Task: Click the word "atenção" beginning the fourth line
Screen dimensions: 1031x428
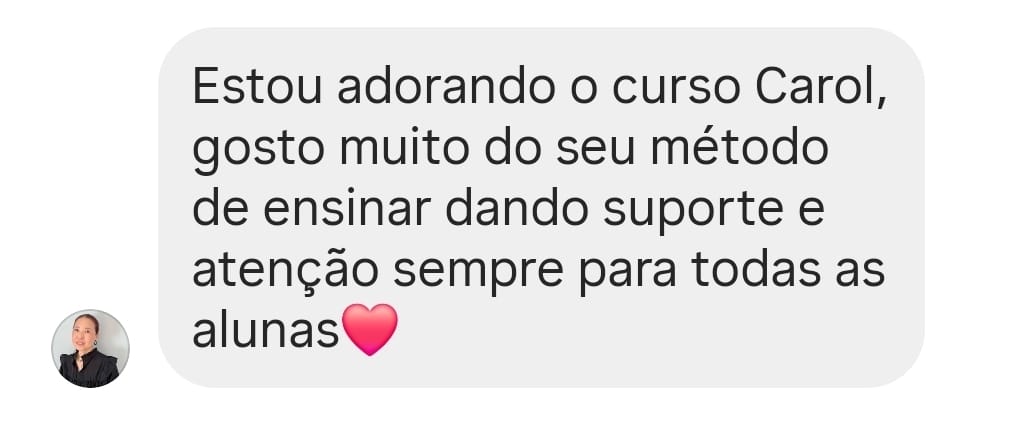Action: click(x=285, y=271)
